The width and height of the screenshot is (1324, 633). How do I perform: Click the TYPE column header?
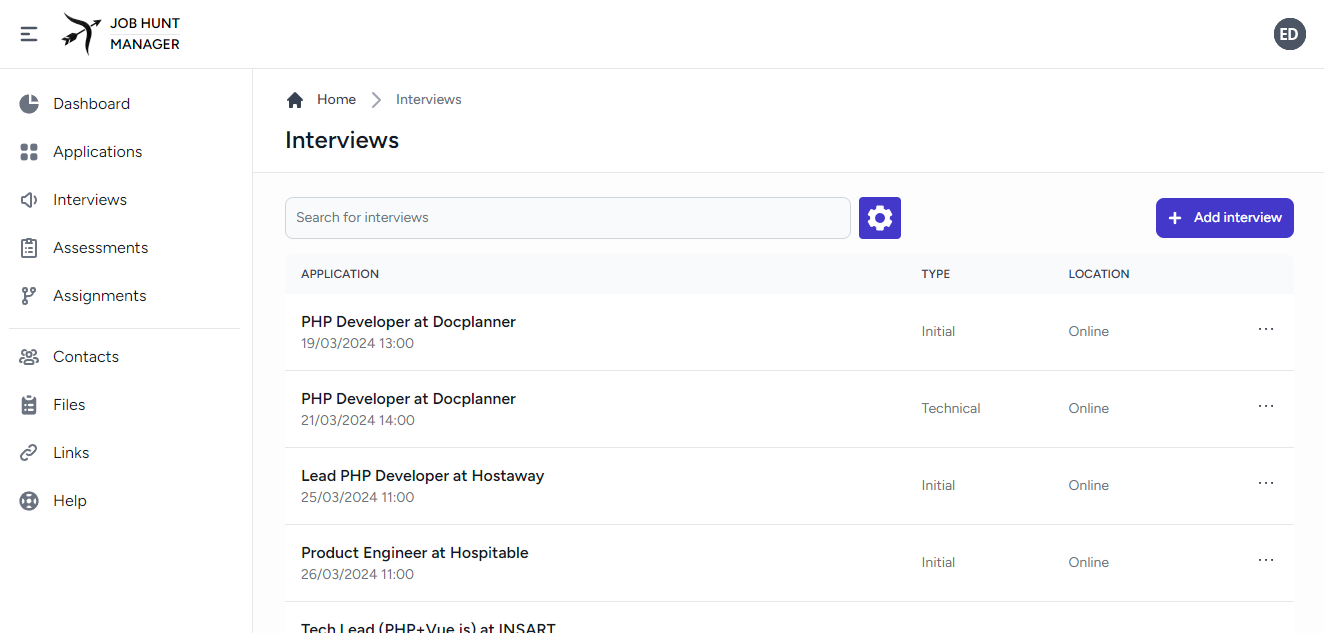pyautogui.click(x=936, y=274)
